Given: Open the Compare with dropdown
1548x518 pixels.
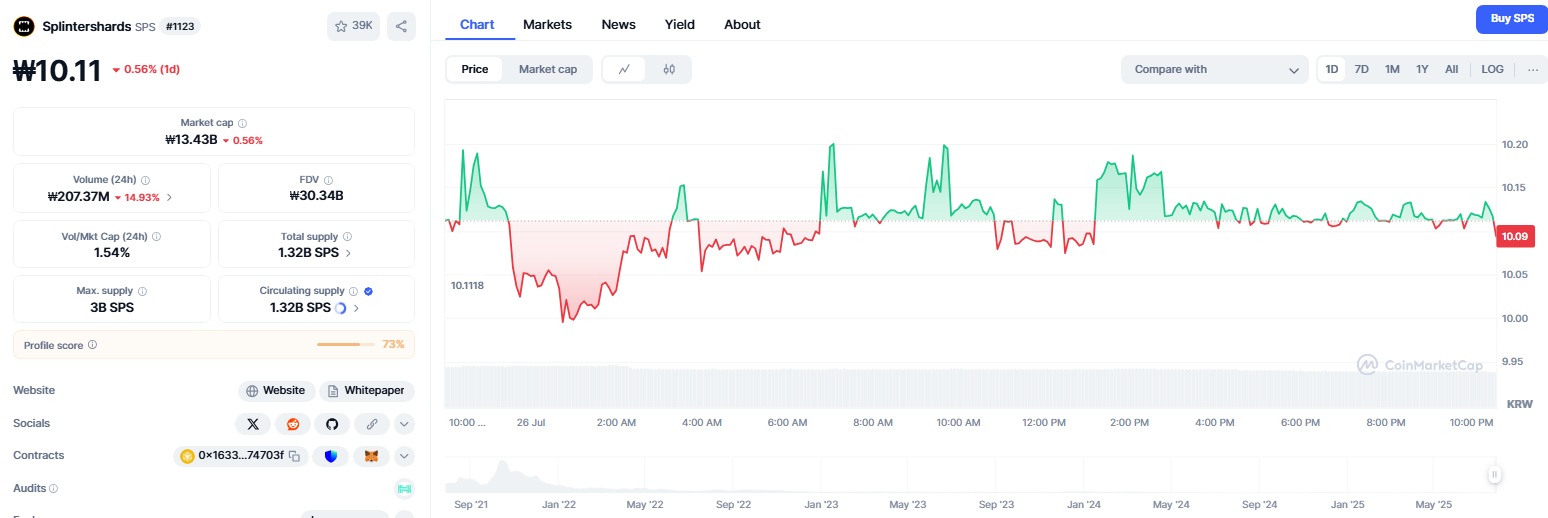Looking at the screenshot, I should tap(1215, 69).
